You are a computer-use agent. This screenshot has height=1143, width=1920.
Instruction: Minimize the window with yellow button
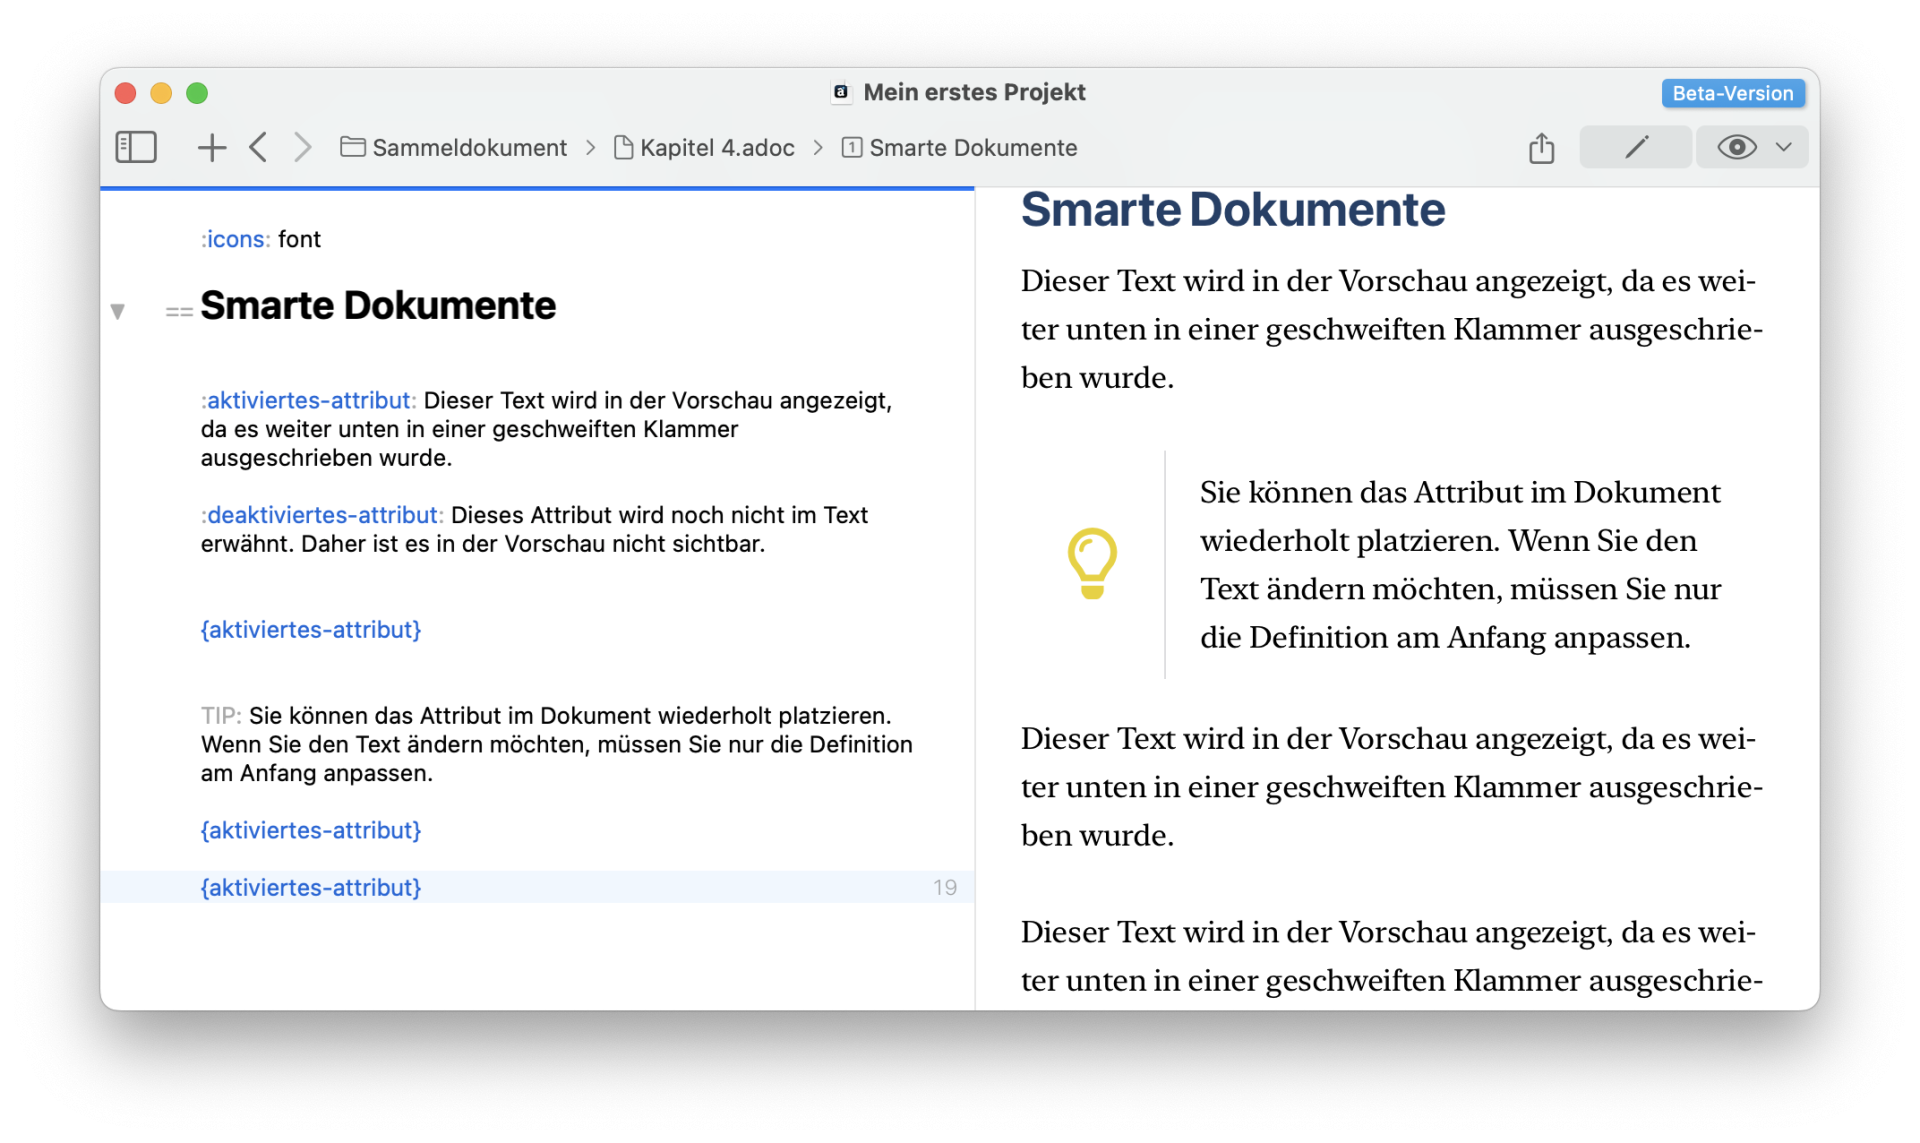click(x=161, y=93)
